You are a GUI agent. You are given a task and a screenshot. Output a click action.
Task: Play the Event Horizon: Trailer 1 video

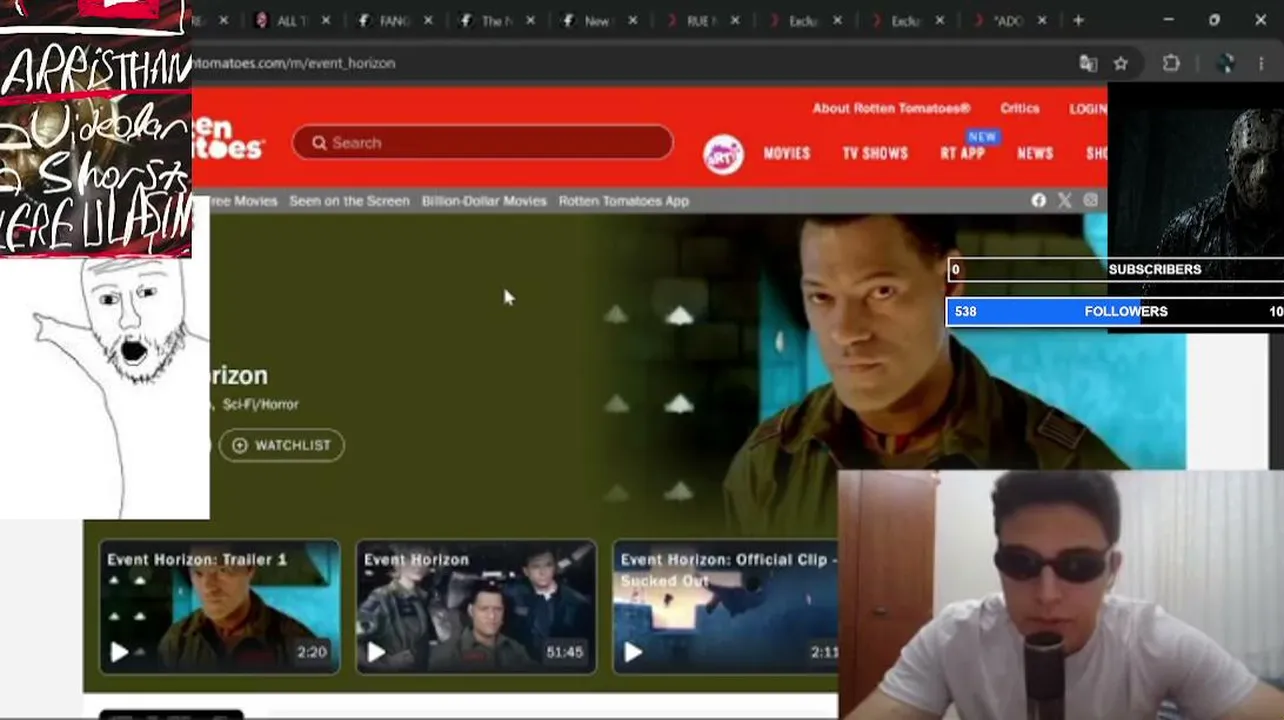[x=119, y=653]
